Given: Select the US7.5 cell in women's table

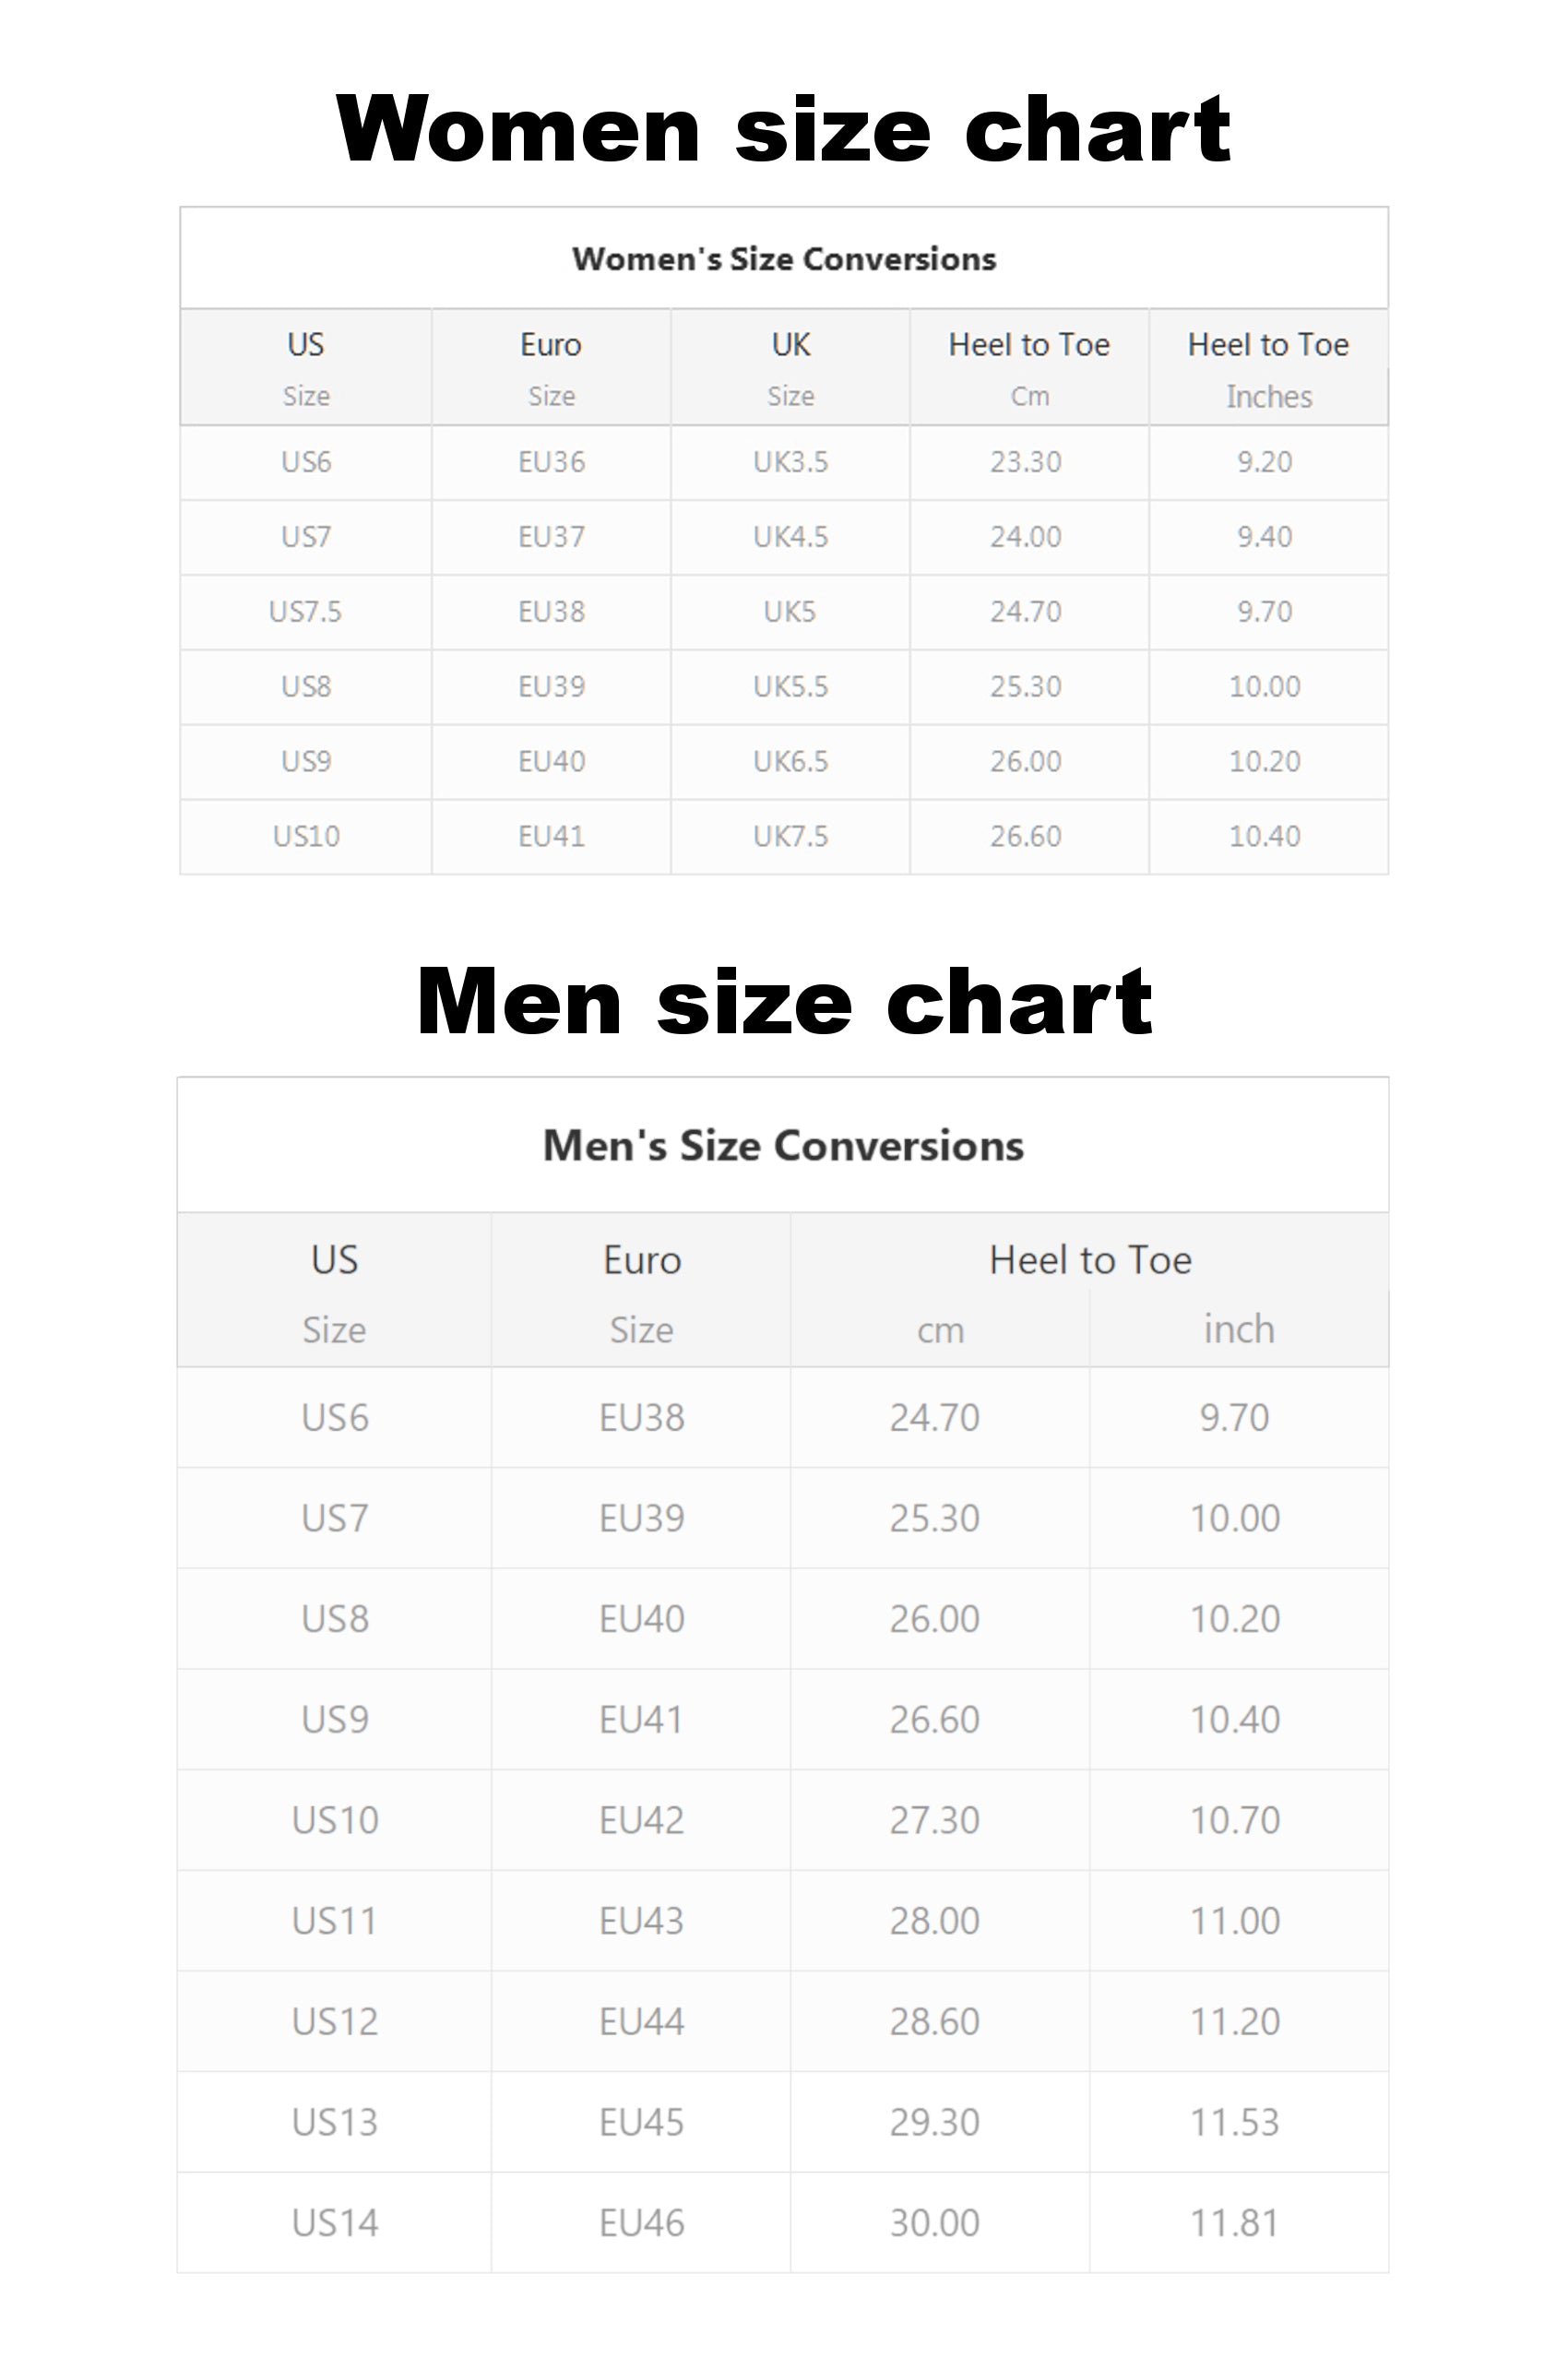Looking at the screenshot, I should (305, 611).
